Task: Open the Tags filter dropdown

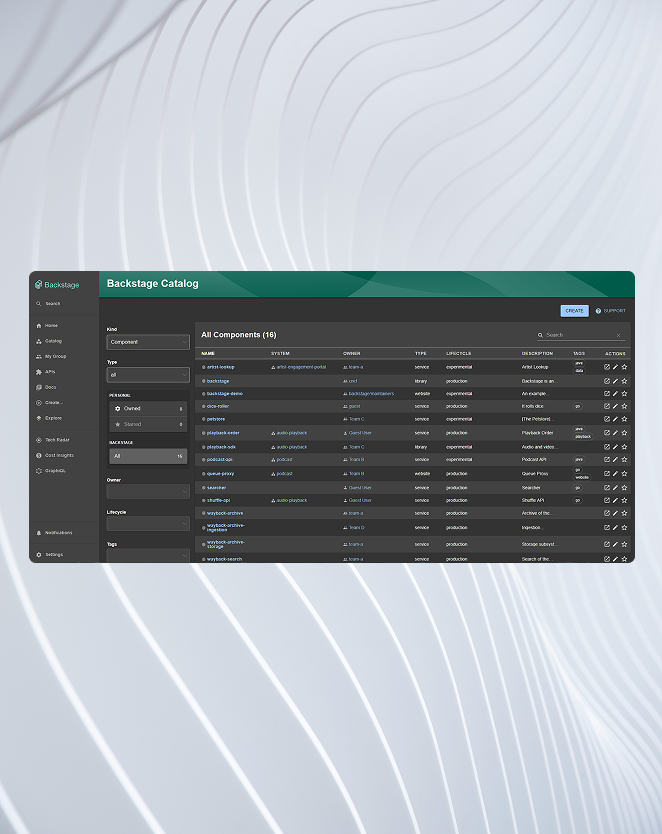Action: click(148, 555)
